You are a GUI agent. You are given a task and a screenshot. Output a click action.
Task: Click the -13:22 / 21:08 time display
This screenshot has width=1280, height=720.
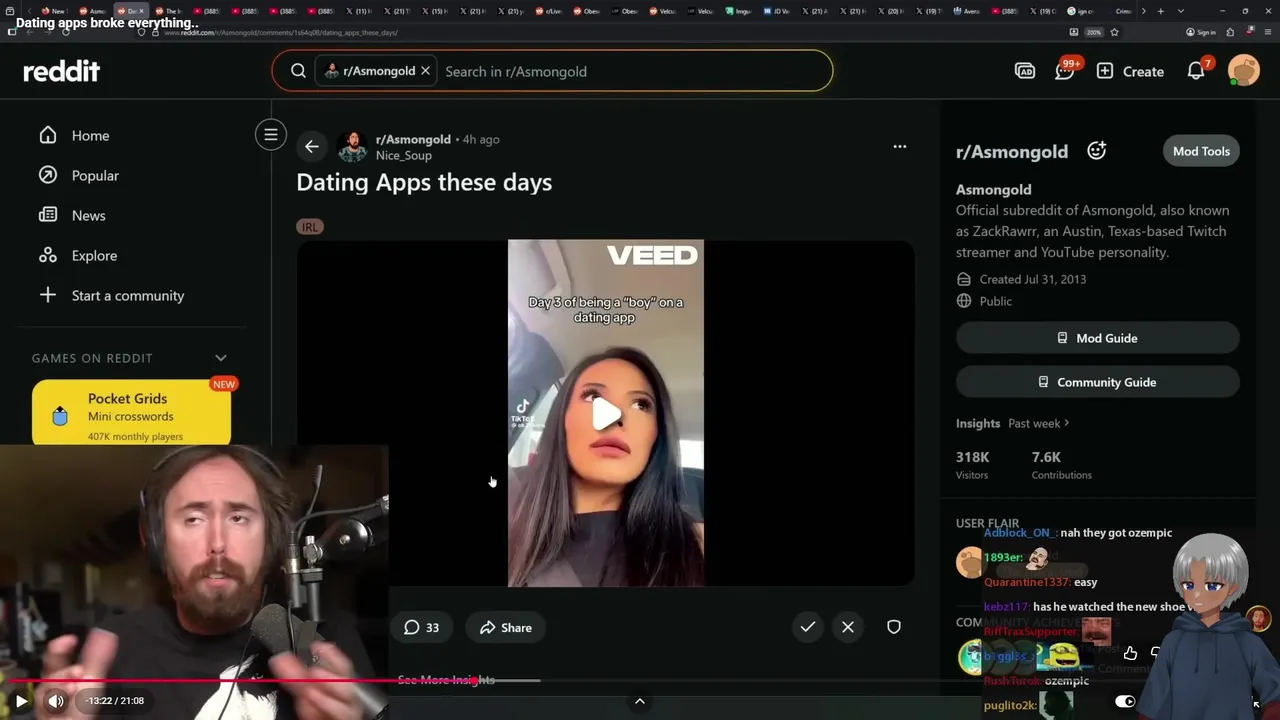114,701
